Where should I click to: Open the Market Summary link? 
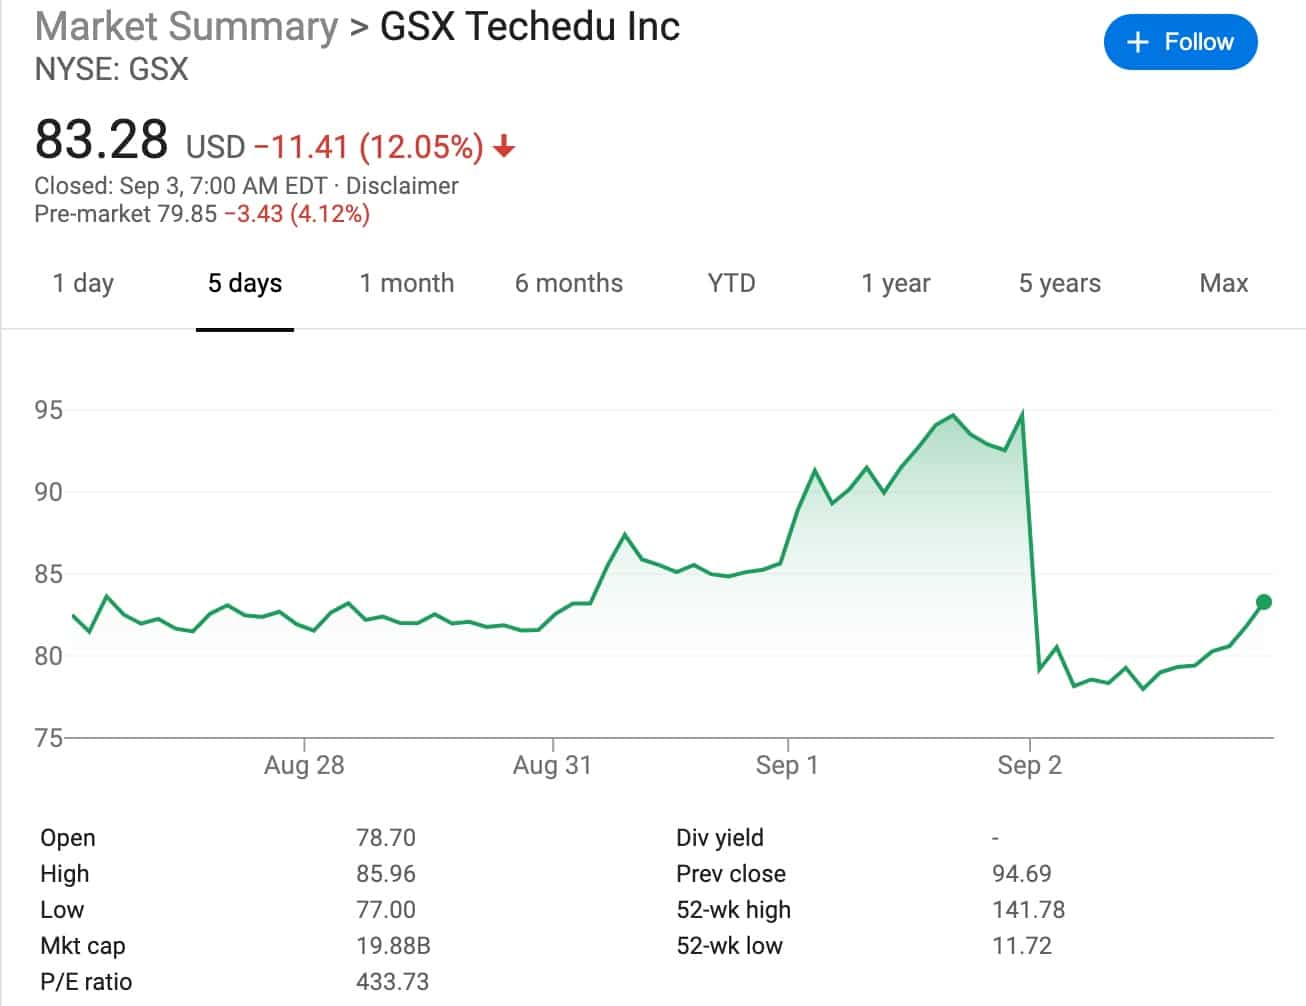click(x=186, y=27)
